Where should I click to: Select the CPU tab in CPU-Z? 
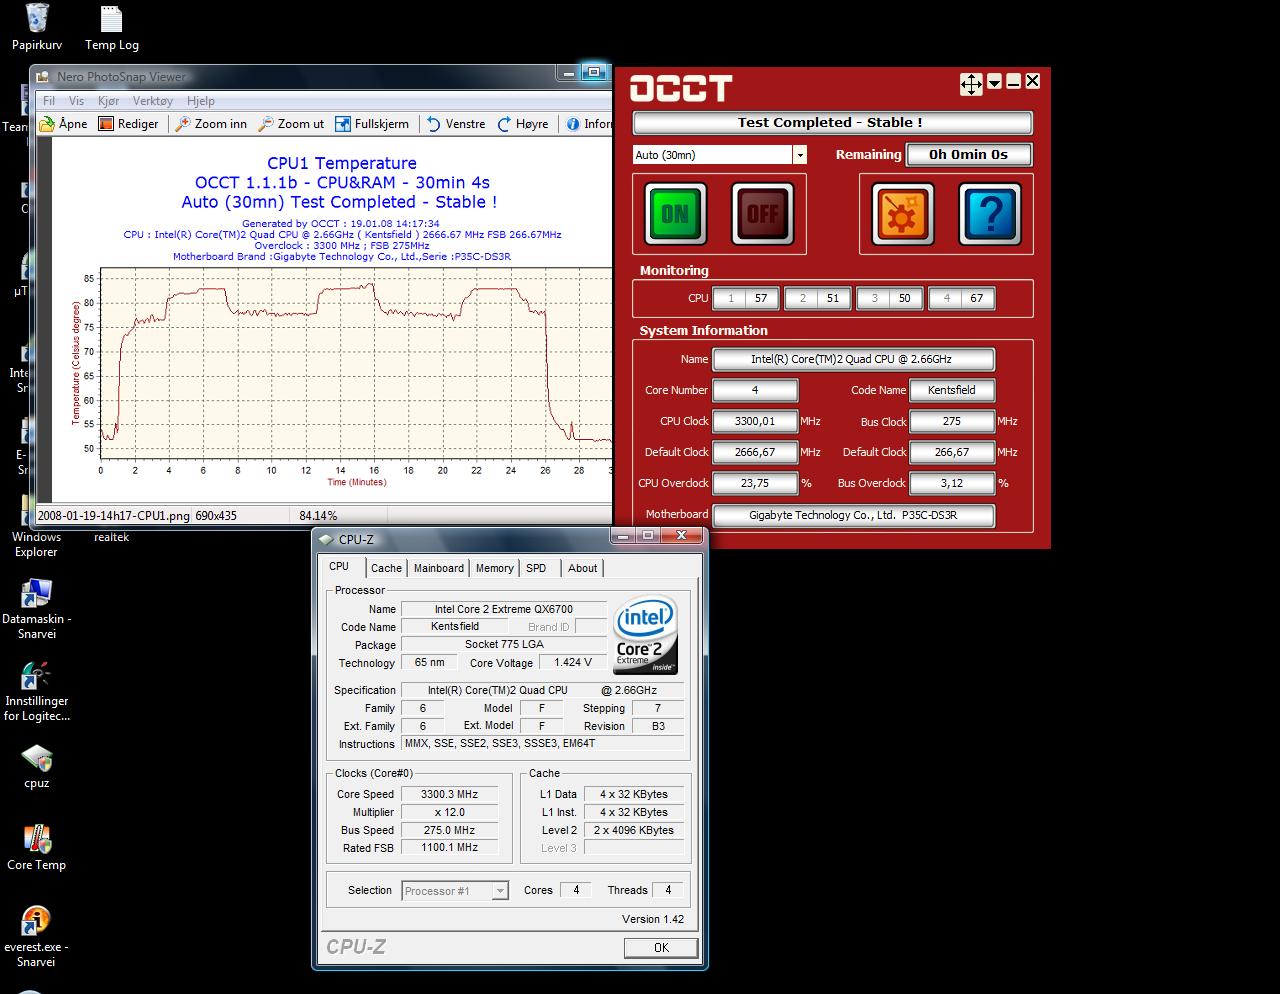pyautogui.click(x=340, y=566)
